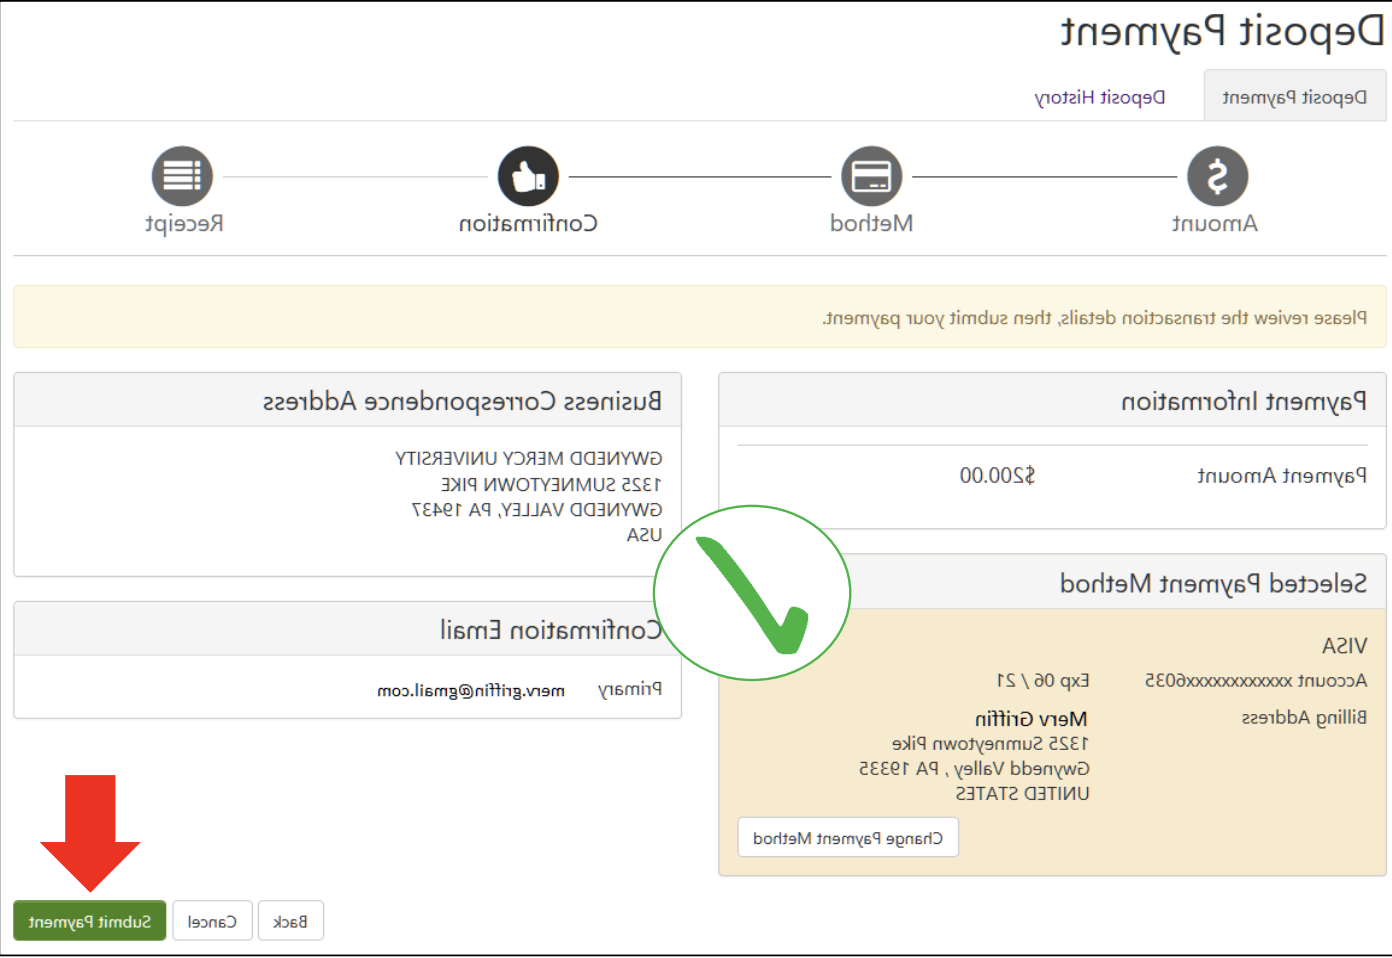Click the Receipt step label
This screenshot has height=958, width=1392.
point(184,223)
